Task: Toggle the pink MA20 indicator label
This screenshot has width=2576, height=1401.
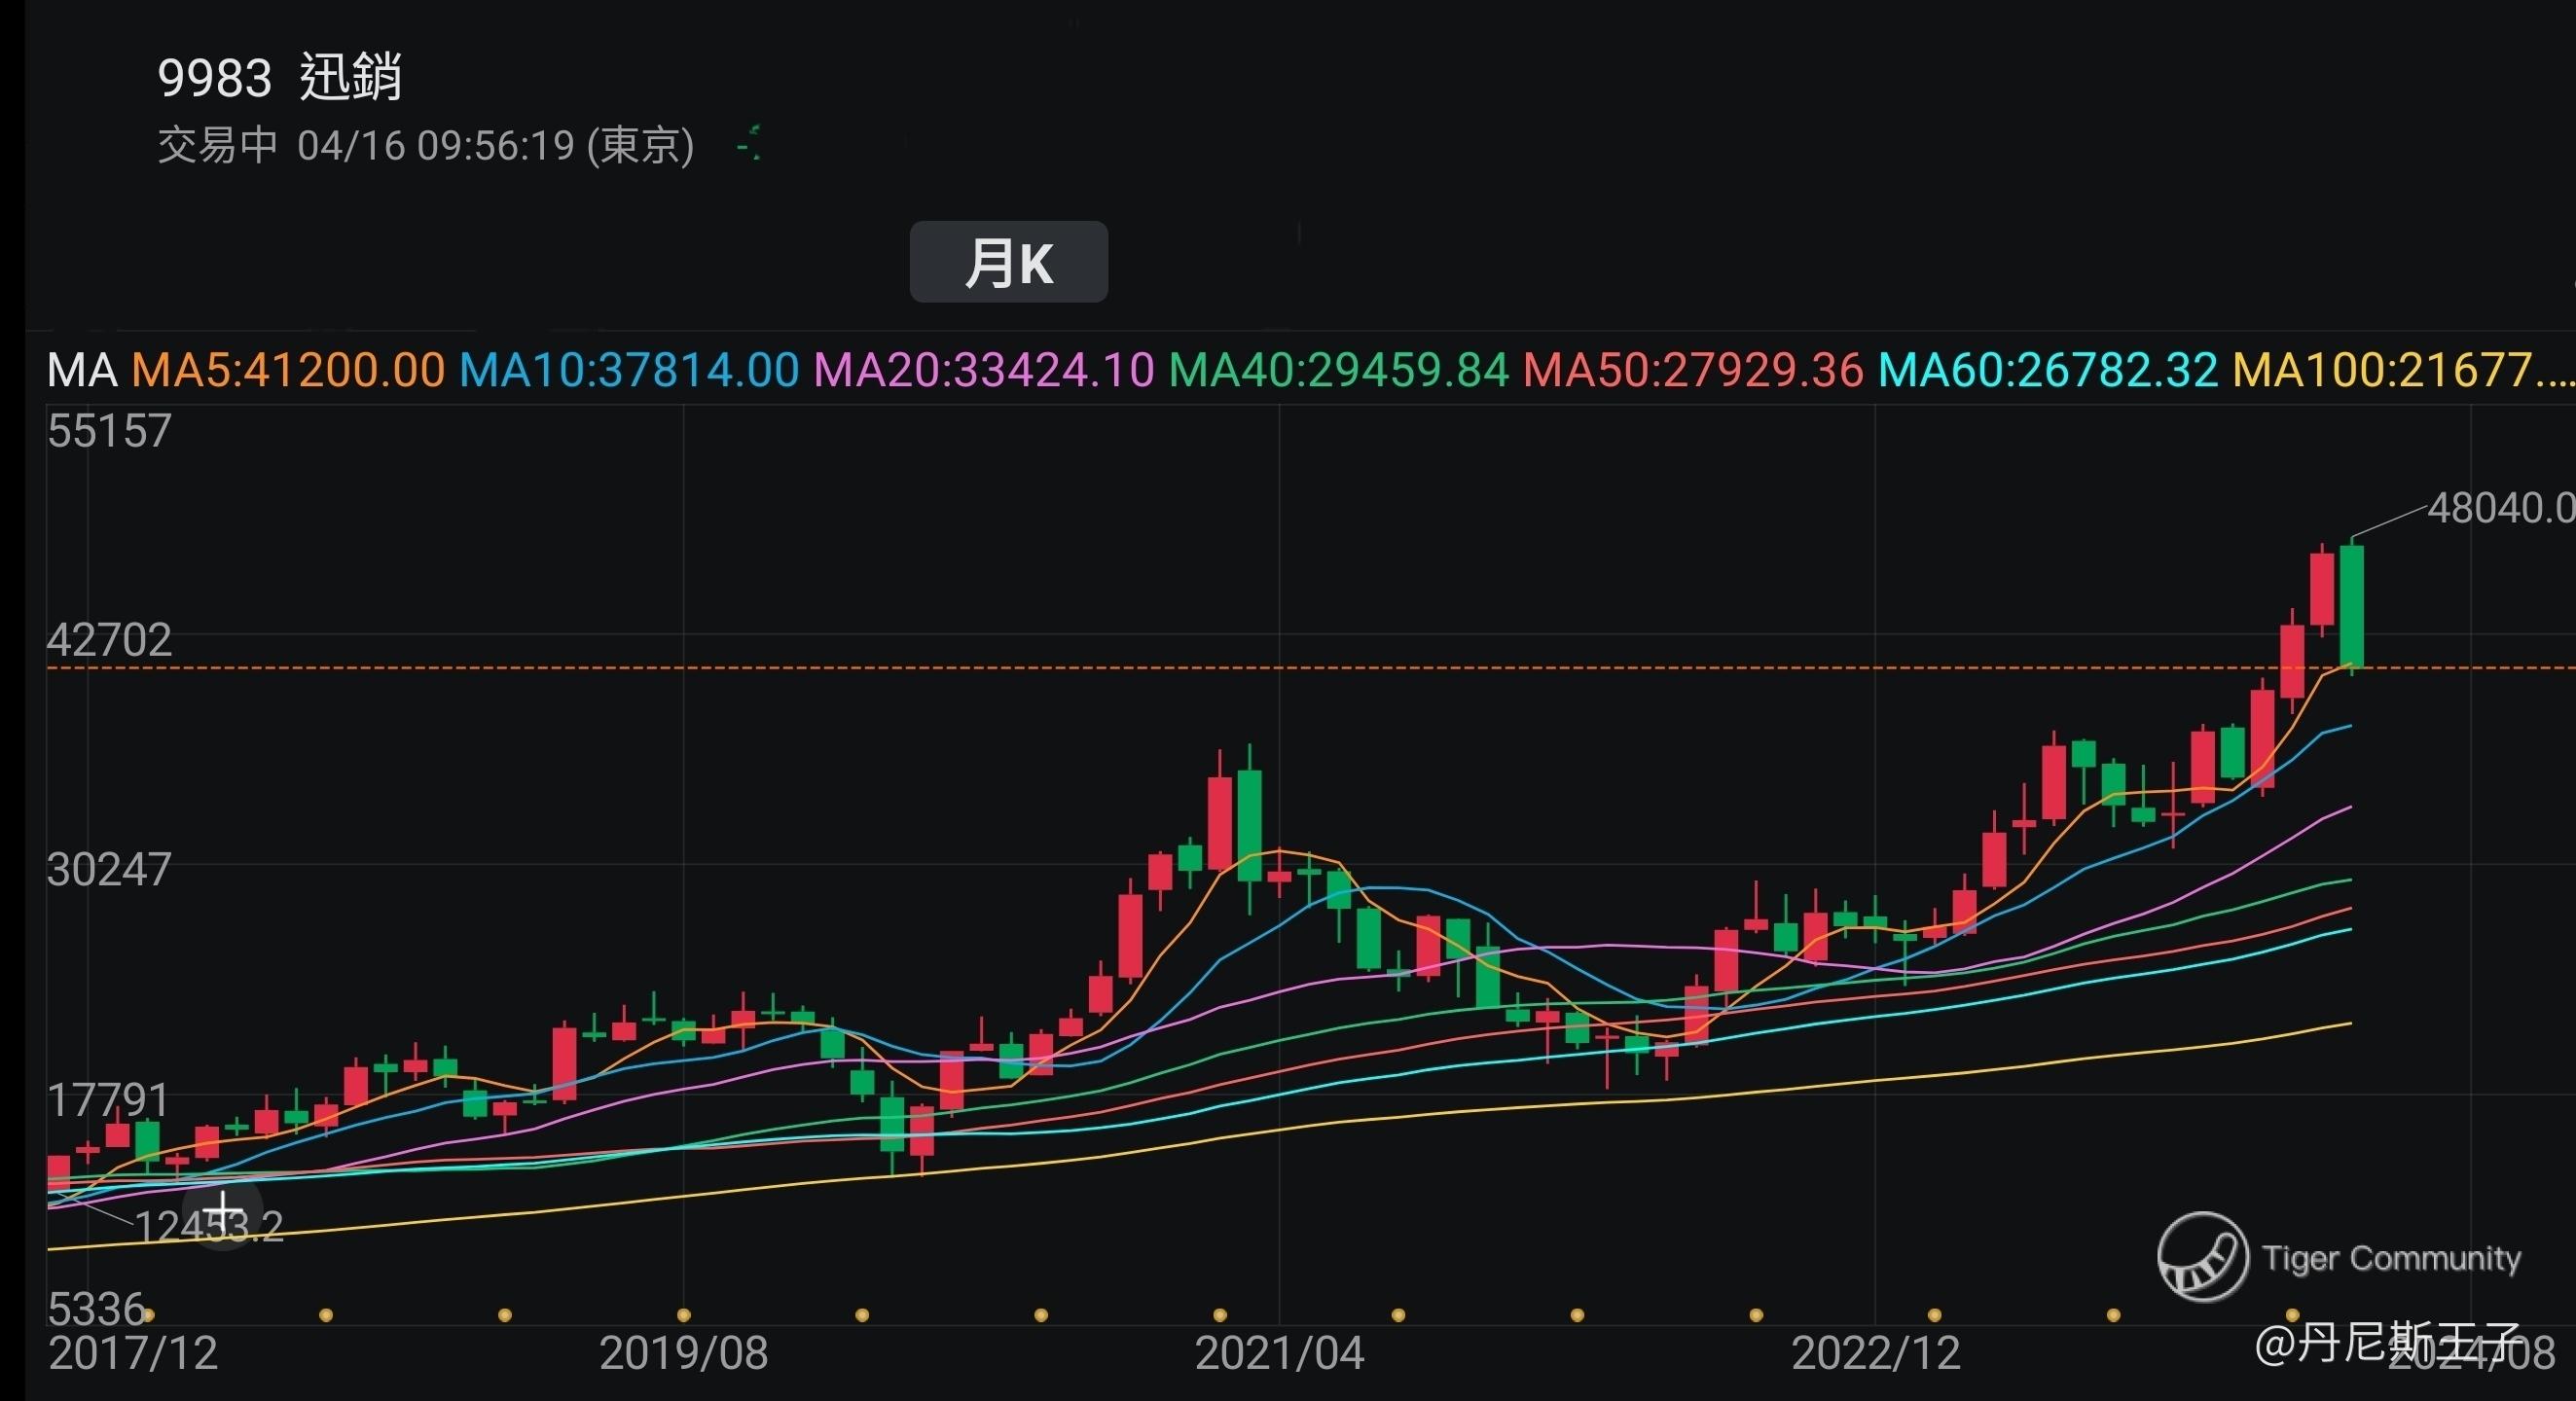Action: (984, 370)
